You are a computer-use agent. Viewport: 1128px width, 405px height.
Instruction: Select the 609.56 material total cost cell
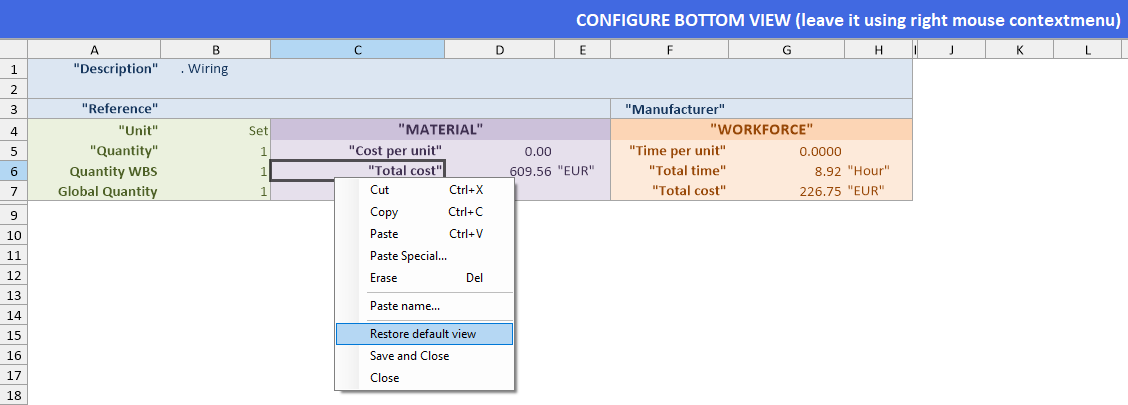click(x=529, y=171)
